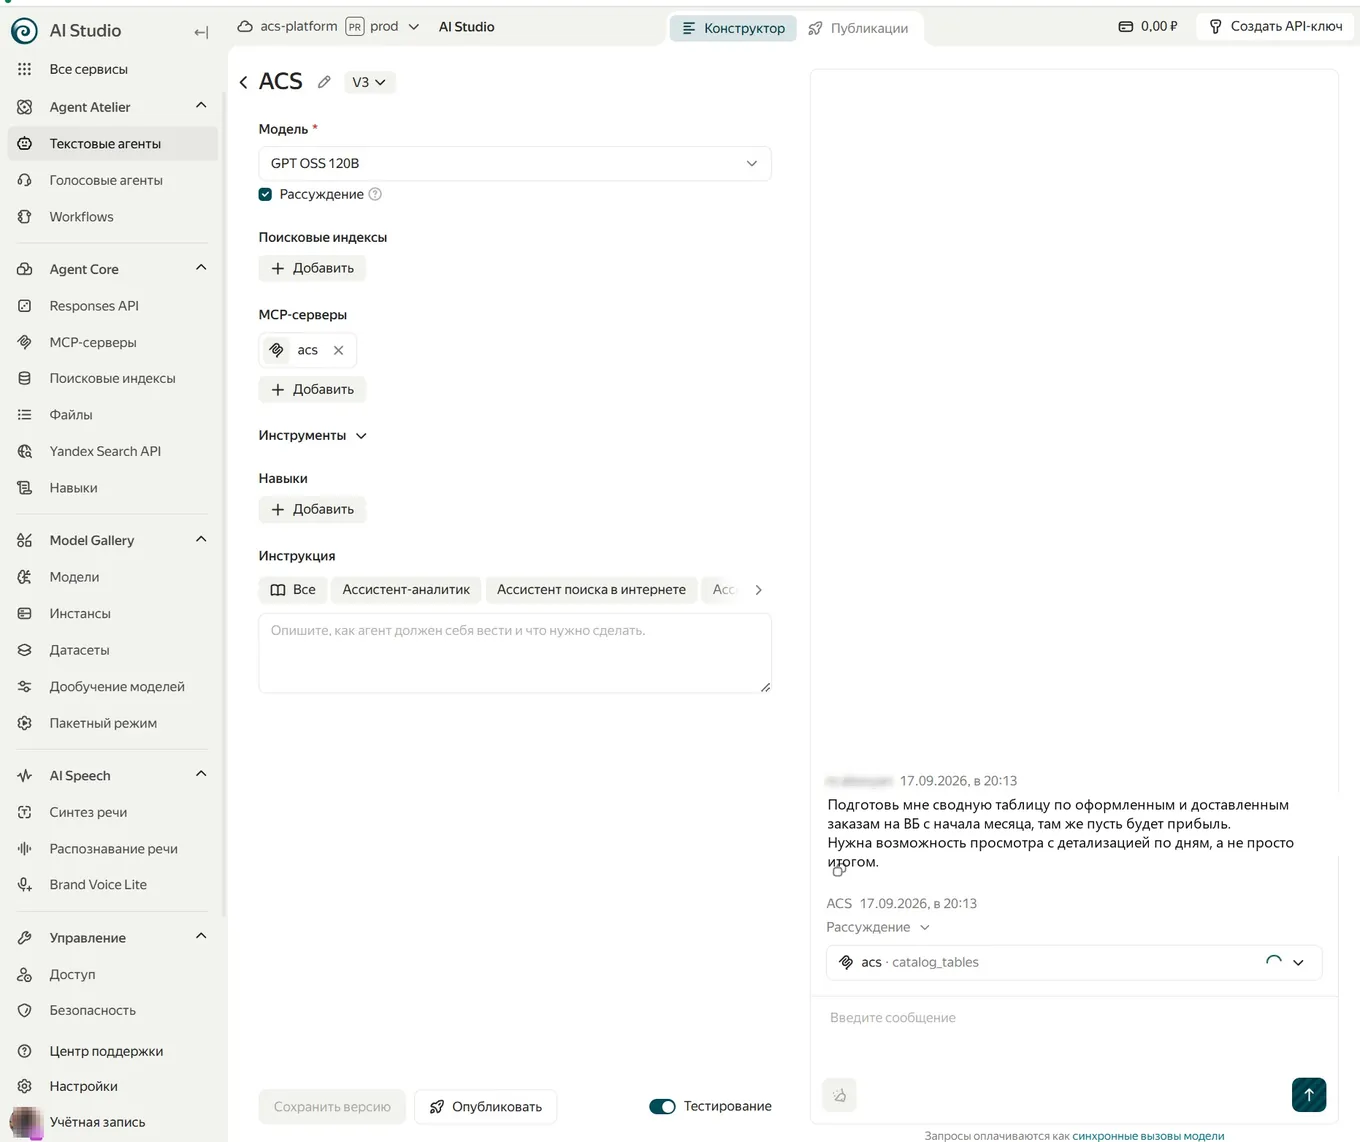Uncheck the Рассуждение checkbox
The height and width of the screenshot is (1142, 1360).
pyautogui.click(x=265, y=194)
